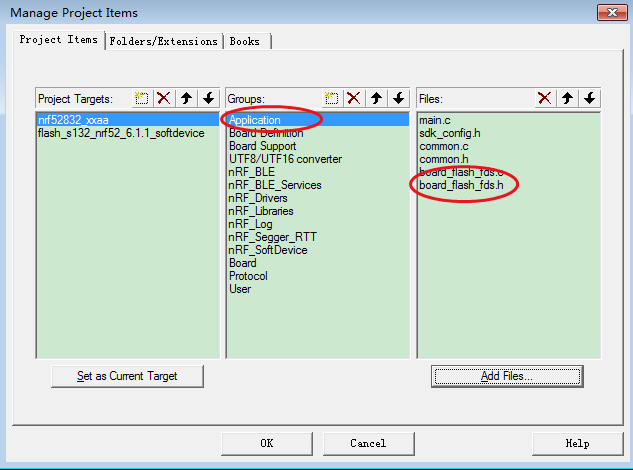Move project target down
This screenshot has height=470, width=633.
coord(208,98)
